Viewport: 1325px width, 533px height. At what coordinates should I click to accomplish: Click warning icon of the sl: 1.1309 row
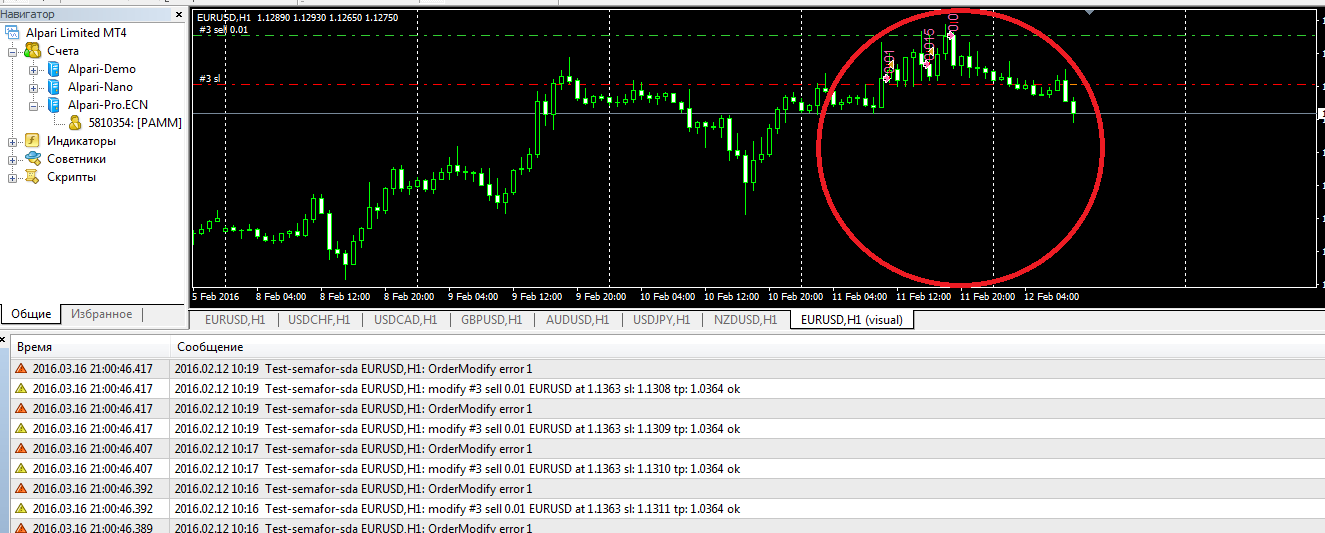21,428
